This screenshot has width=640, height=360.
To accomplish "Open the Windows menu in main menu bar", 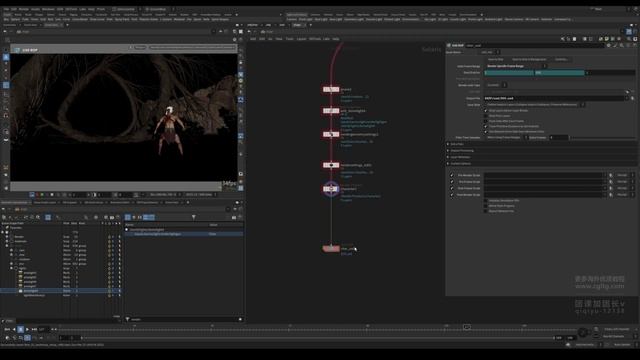I will pos(48,9).
